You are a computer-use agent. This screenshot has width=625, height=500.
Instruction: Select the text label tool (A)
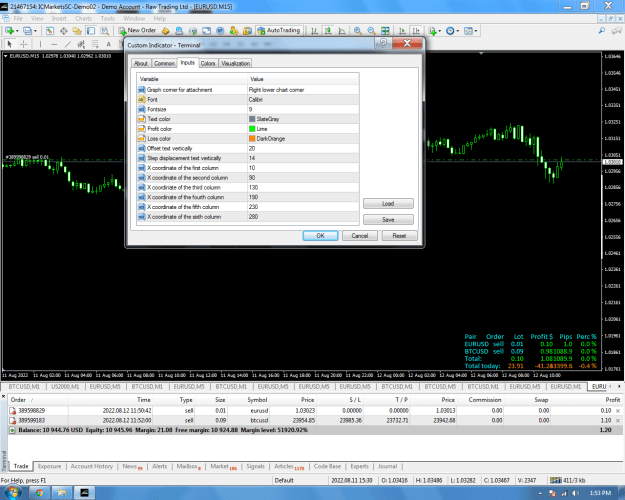tap(108, 44)
